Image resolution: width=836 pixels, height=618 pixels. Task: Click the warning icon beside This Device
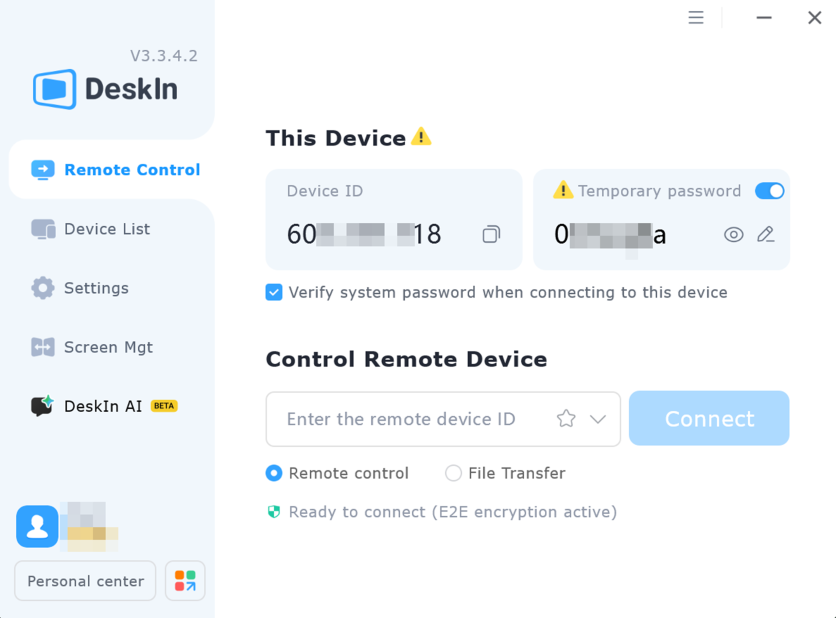pos(421,137)
